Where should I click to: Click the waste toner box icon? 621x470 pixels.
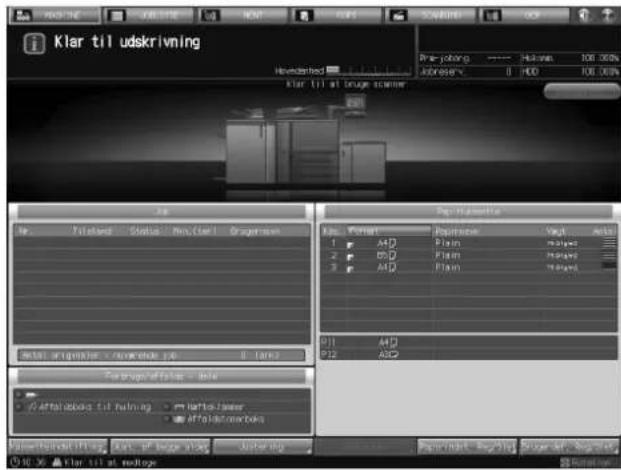coord(179,419)
